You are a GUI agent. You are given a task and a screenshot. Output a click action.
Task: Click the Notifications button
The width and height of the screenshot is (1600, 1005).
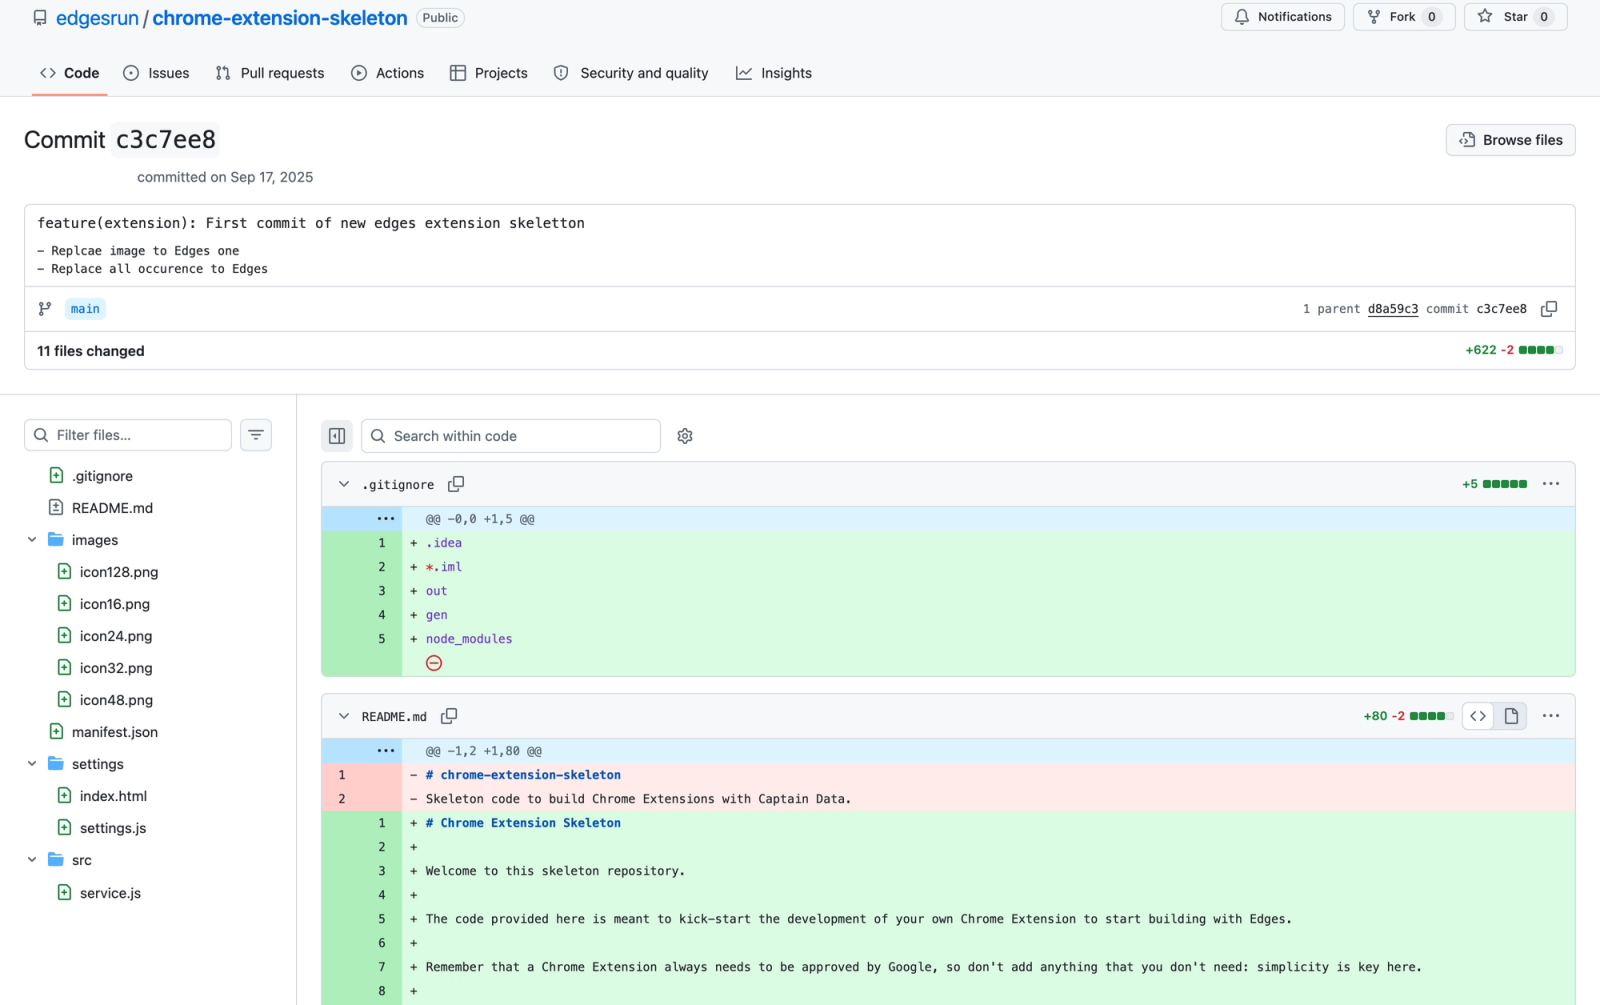(x=1283, y=17)
